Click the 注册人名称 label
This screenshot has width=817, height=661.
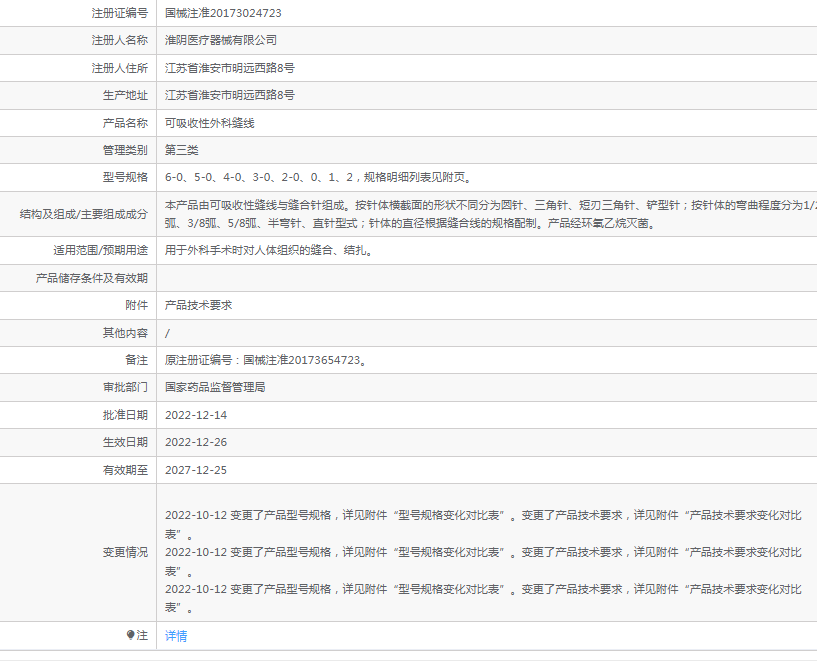click(120, 40)
